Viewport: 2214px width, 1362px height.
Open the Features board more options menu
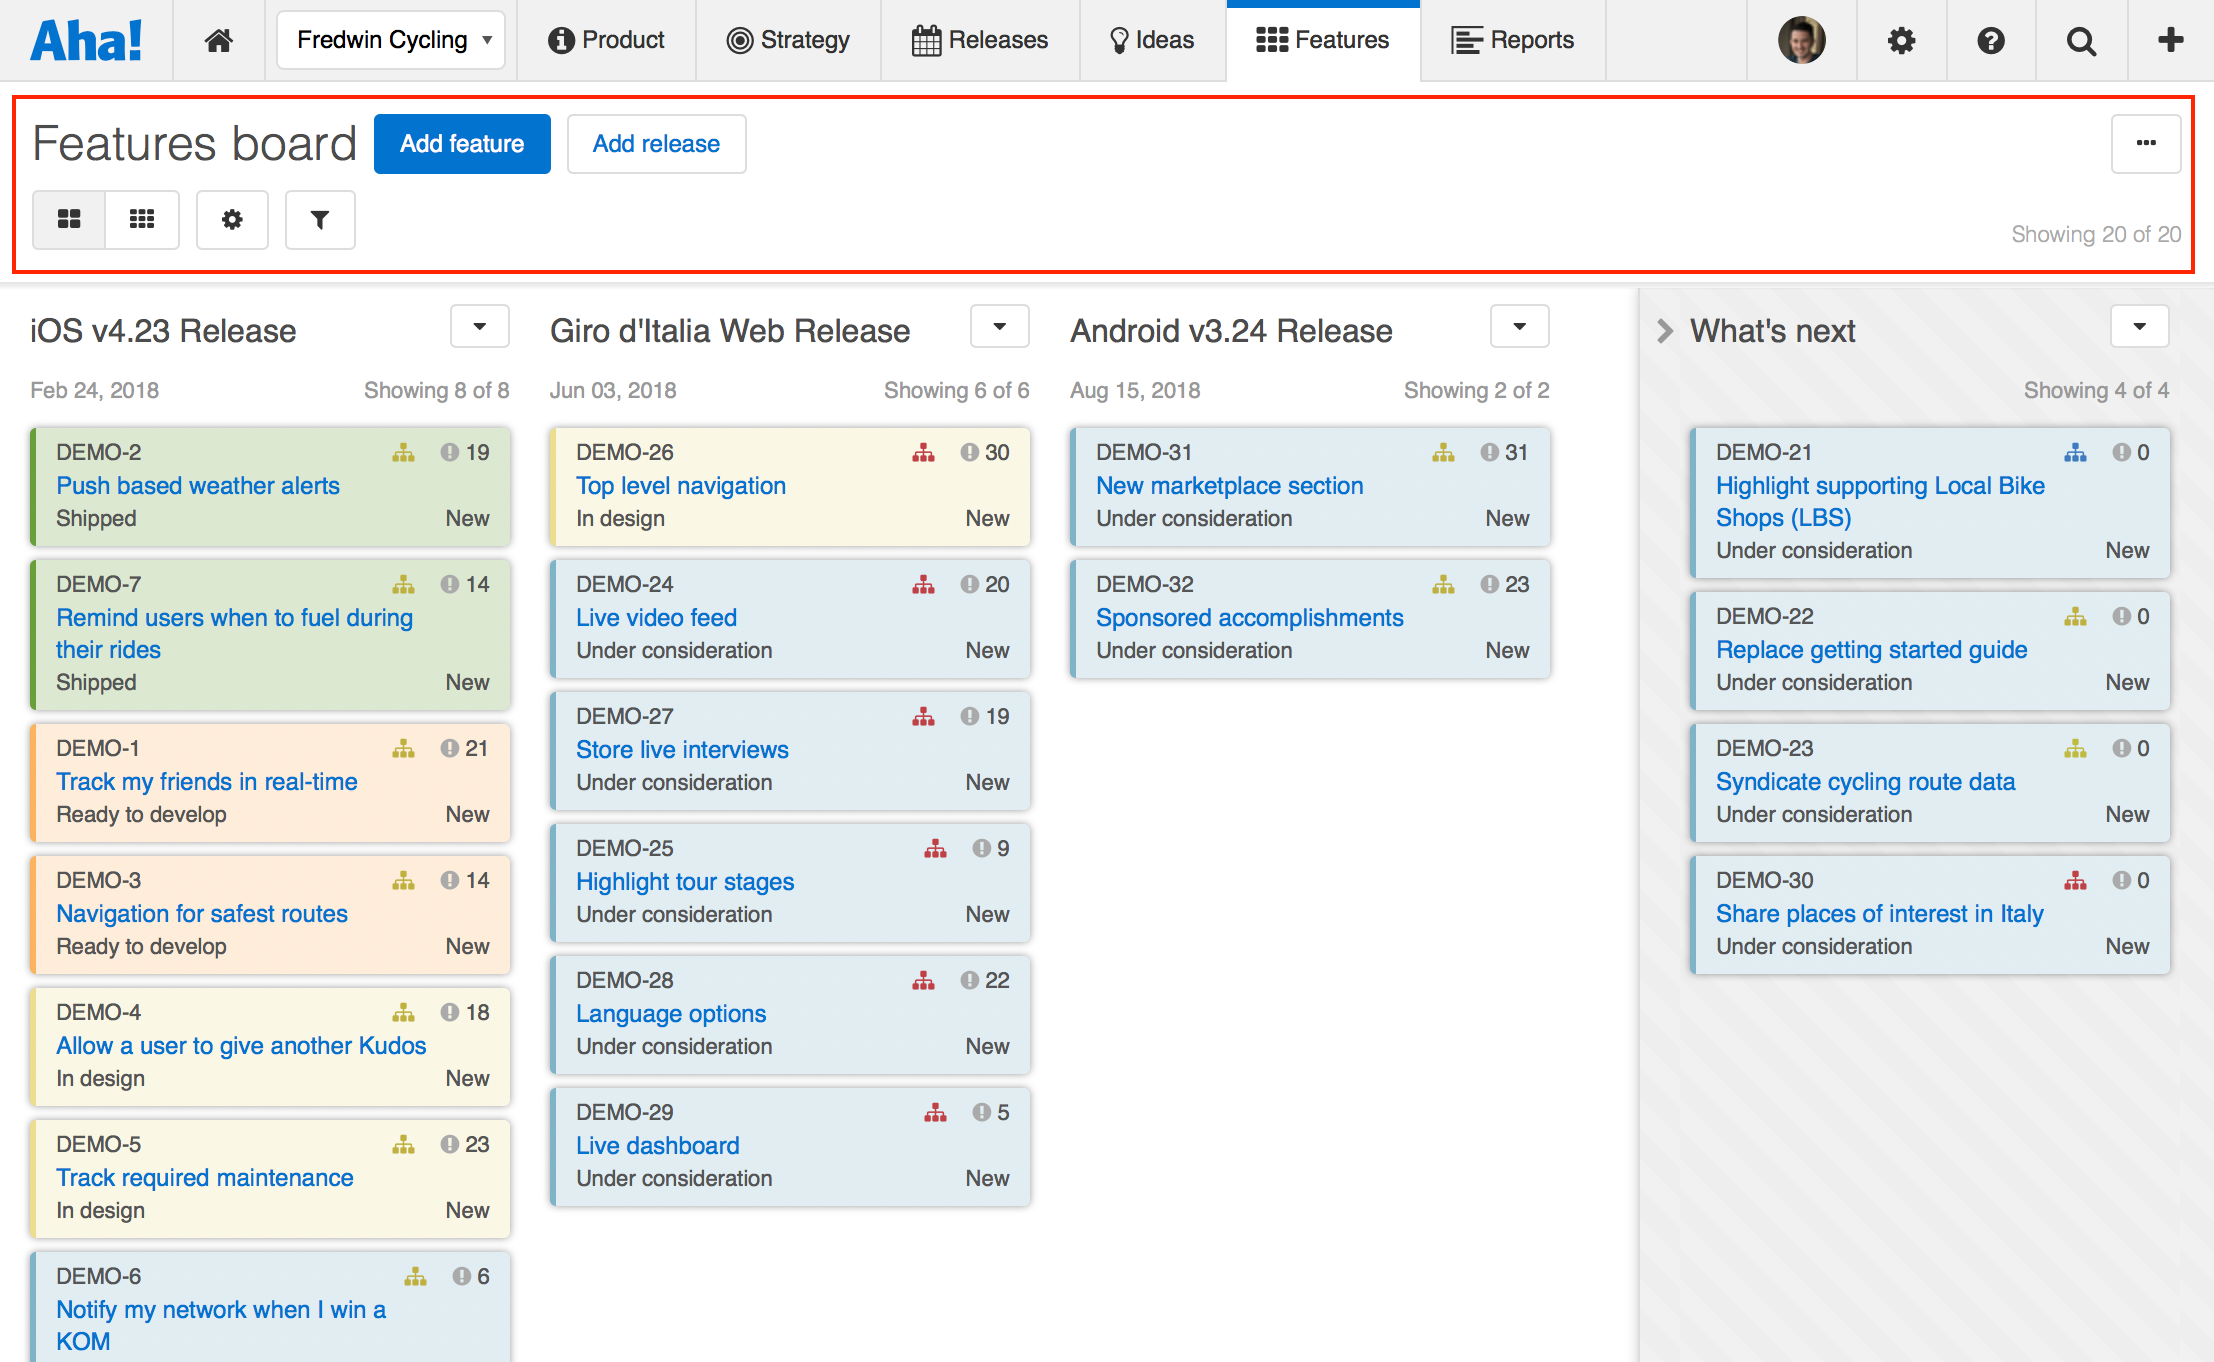tap(2146, 143)
